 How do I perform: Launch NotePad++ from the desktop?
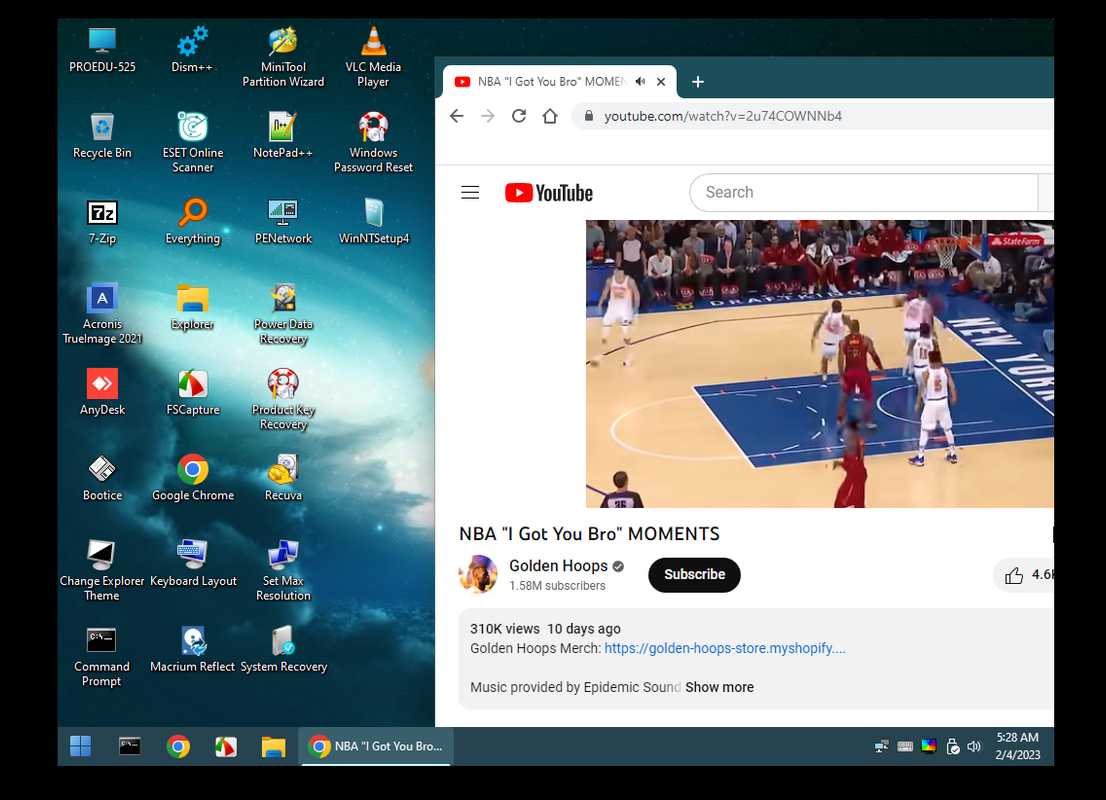tap(283, 135)
